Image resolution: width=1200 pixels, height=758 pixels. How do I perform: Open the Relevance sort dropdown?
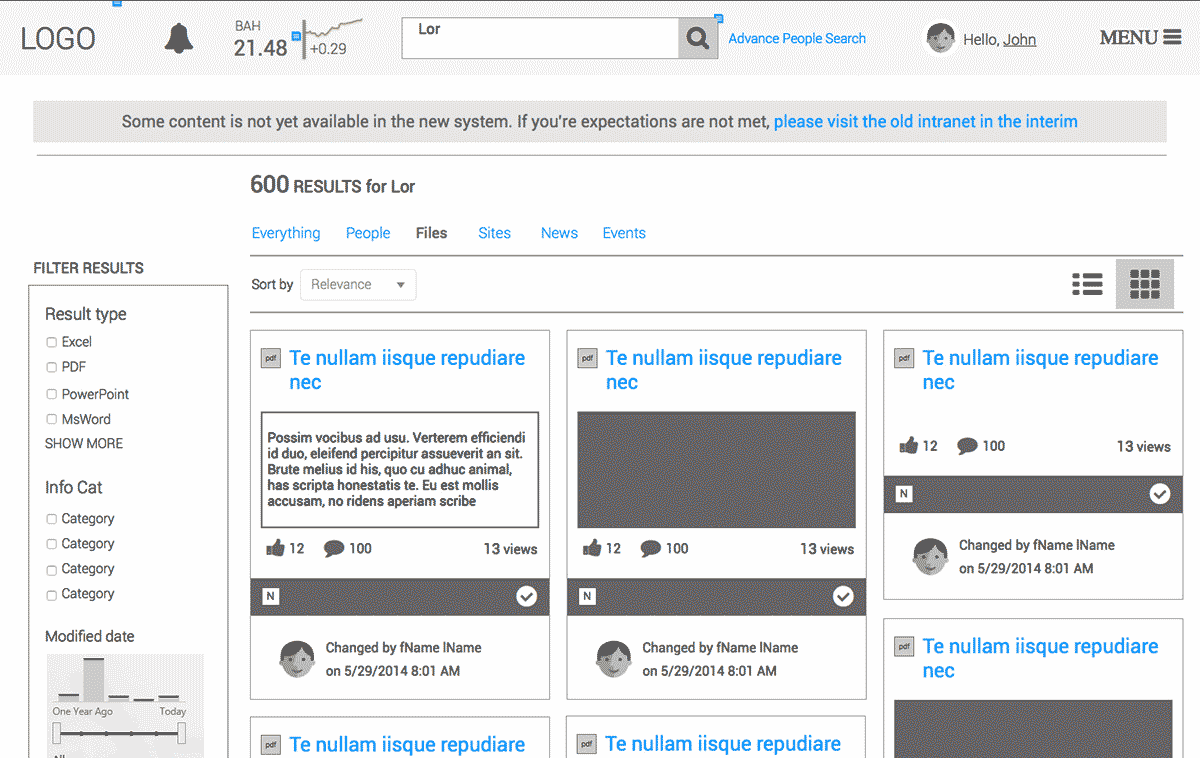click(358, 285)
